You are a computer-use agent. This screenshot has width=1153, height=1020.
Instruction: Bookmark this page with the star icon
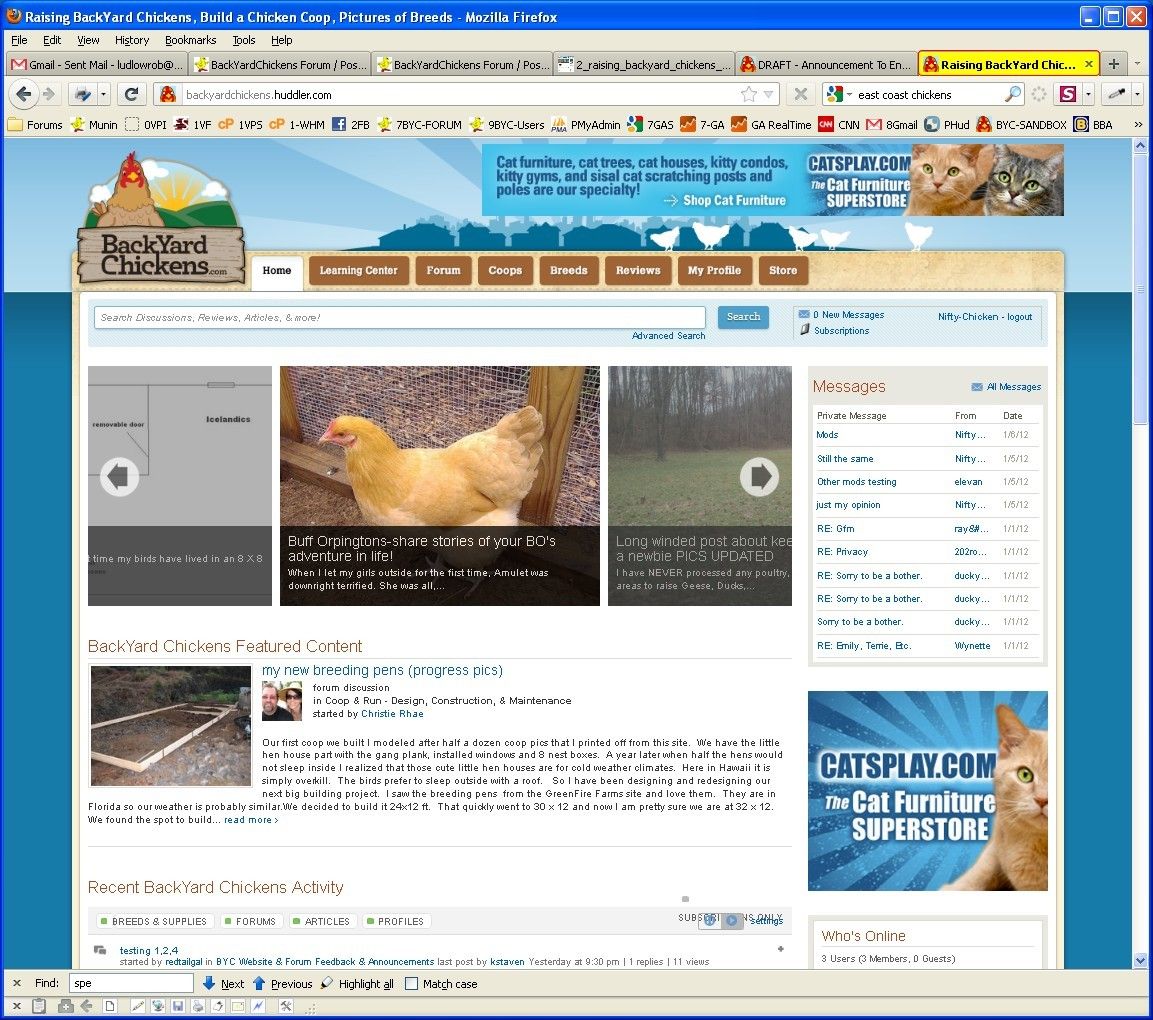pos(749,94)
